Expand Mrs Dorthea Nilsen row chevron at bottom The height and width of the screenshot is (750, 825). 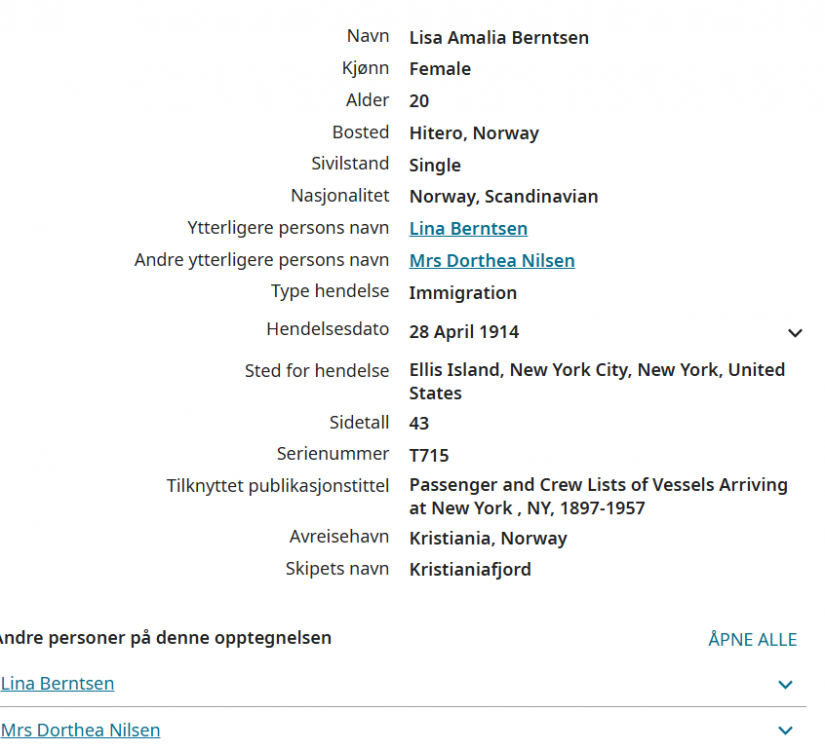click(785, 731)
